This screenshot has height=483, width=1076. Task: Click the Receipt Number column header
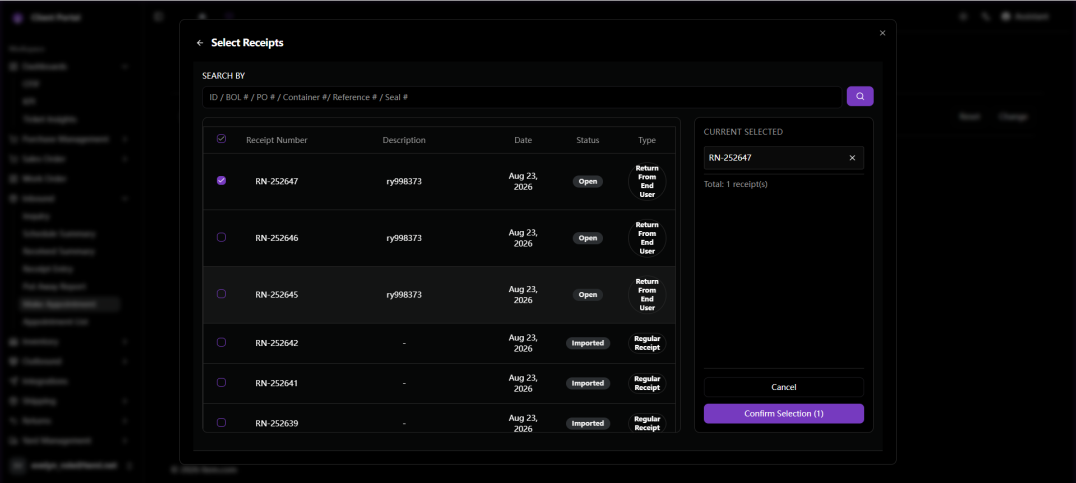[x=277, y=140]
